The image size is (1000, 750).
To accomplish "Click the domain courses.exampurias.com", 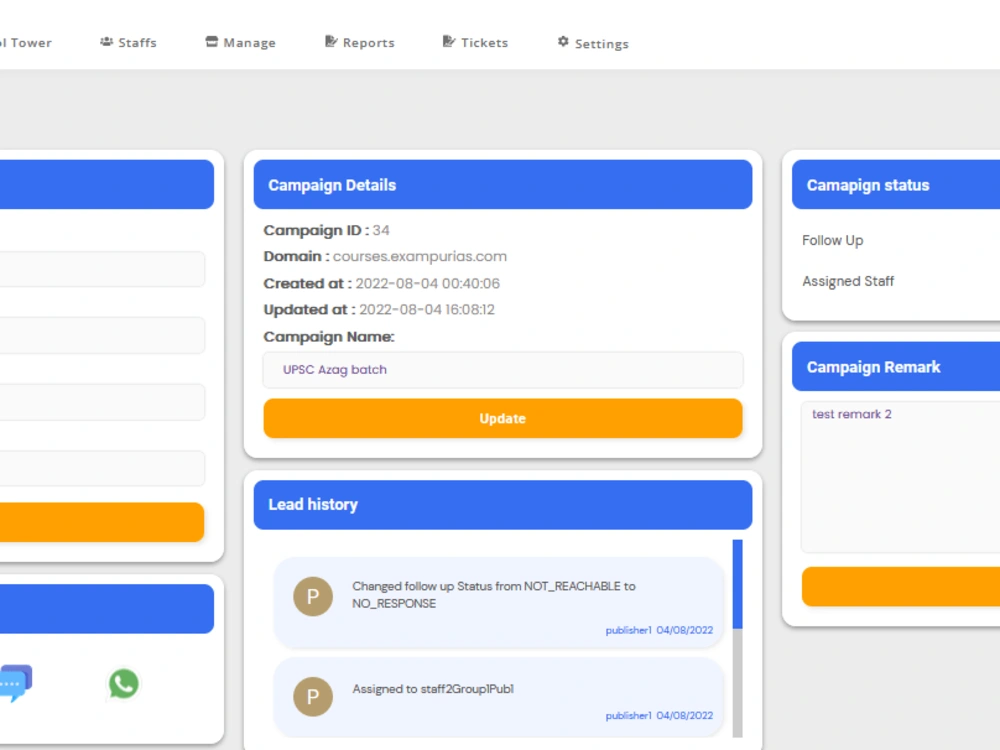I will click(x=420, y=256).
